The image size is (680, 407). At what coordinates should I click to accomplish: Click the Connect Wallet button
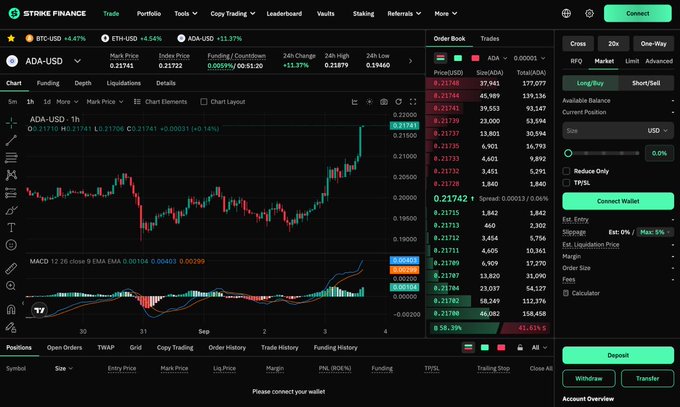618,201
